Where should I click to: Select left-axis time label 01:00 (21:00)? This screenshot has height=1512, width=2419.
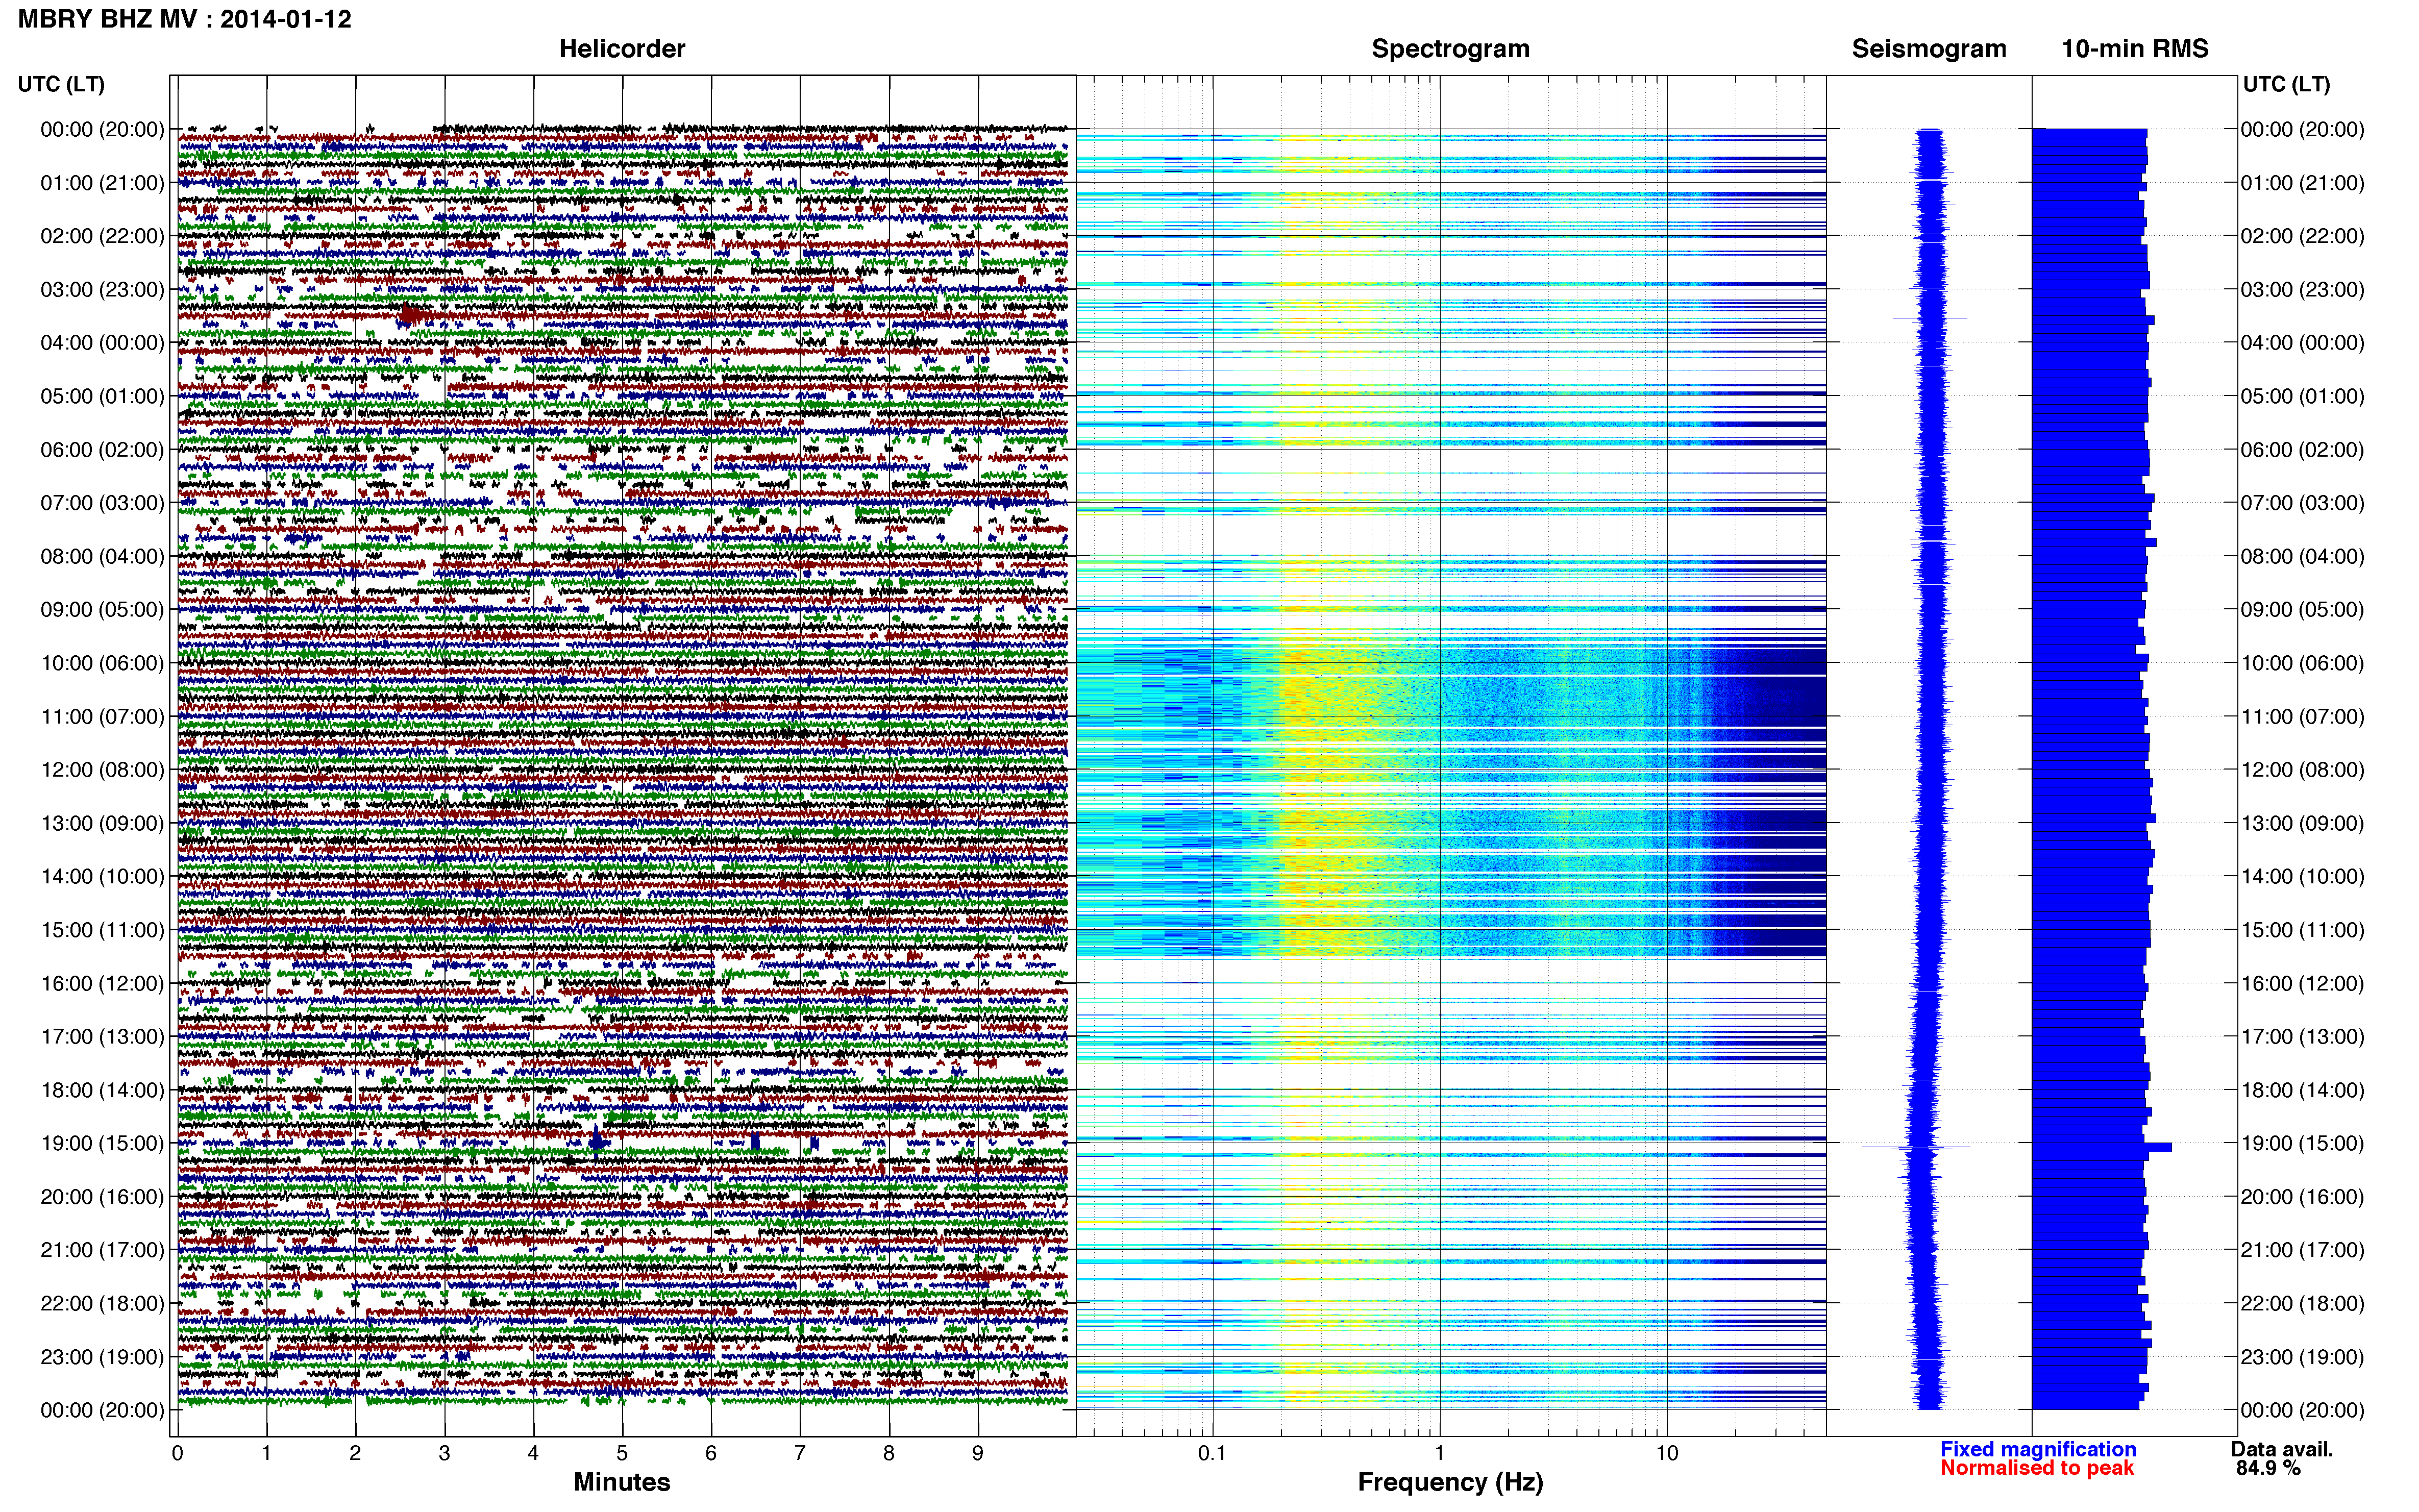(102, 183)
